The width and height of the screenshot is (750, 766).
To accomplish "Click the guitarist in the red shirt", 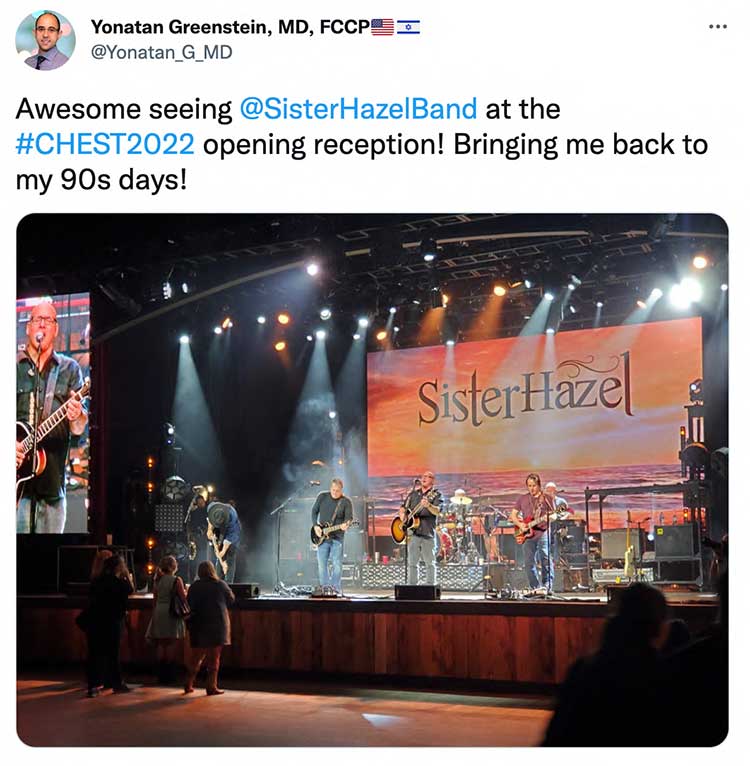I will pyautogui.click(x=536, y=532).
